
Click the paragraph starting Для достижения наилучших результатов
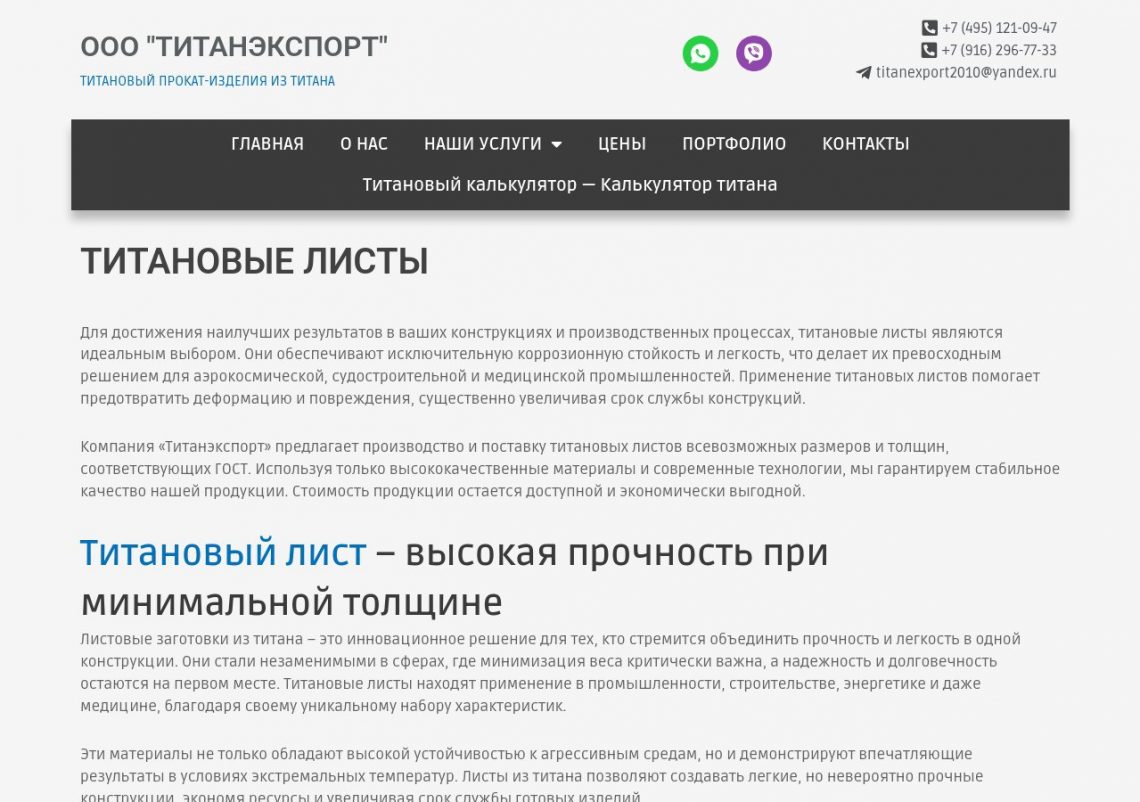pyautogui.click(x=560, y=366)
